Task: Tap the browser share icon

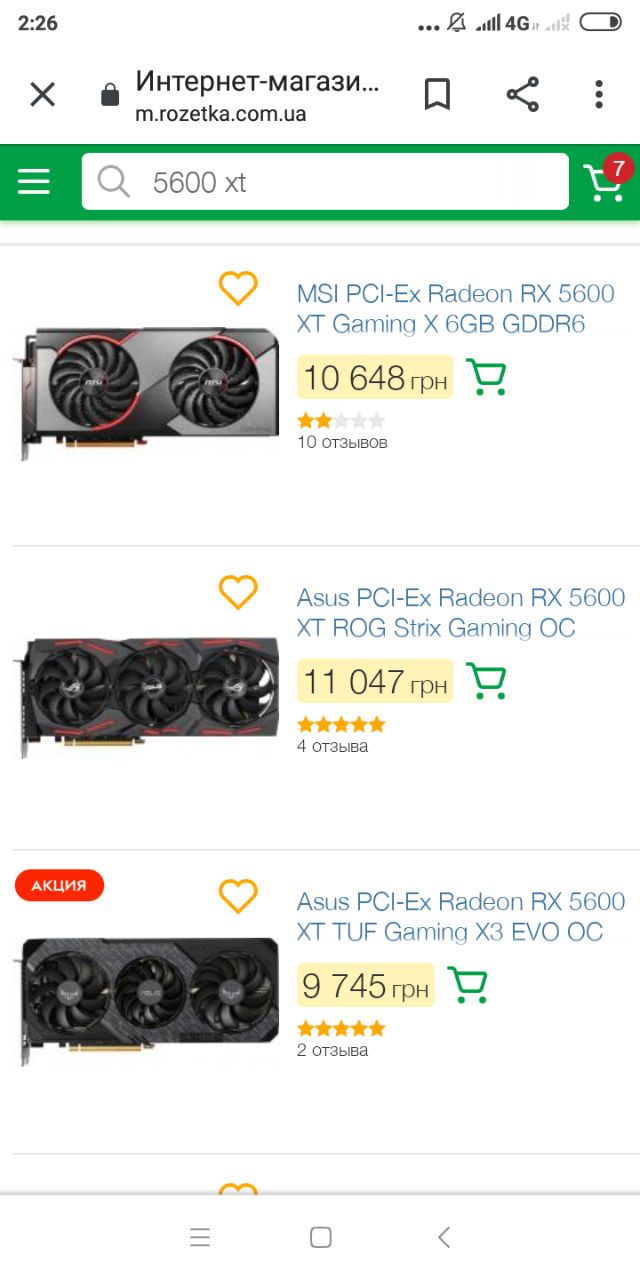Action: point(522,95)
